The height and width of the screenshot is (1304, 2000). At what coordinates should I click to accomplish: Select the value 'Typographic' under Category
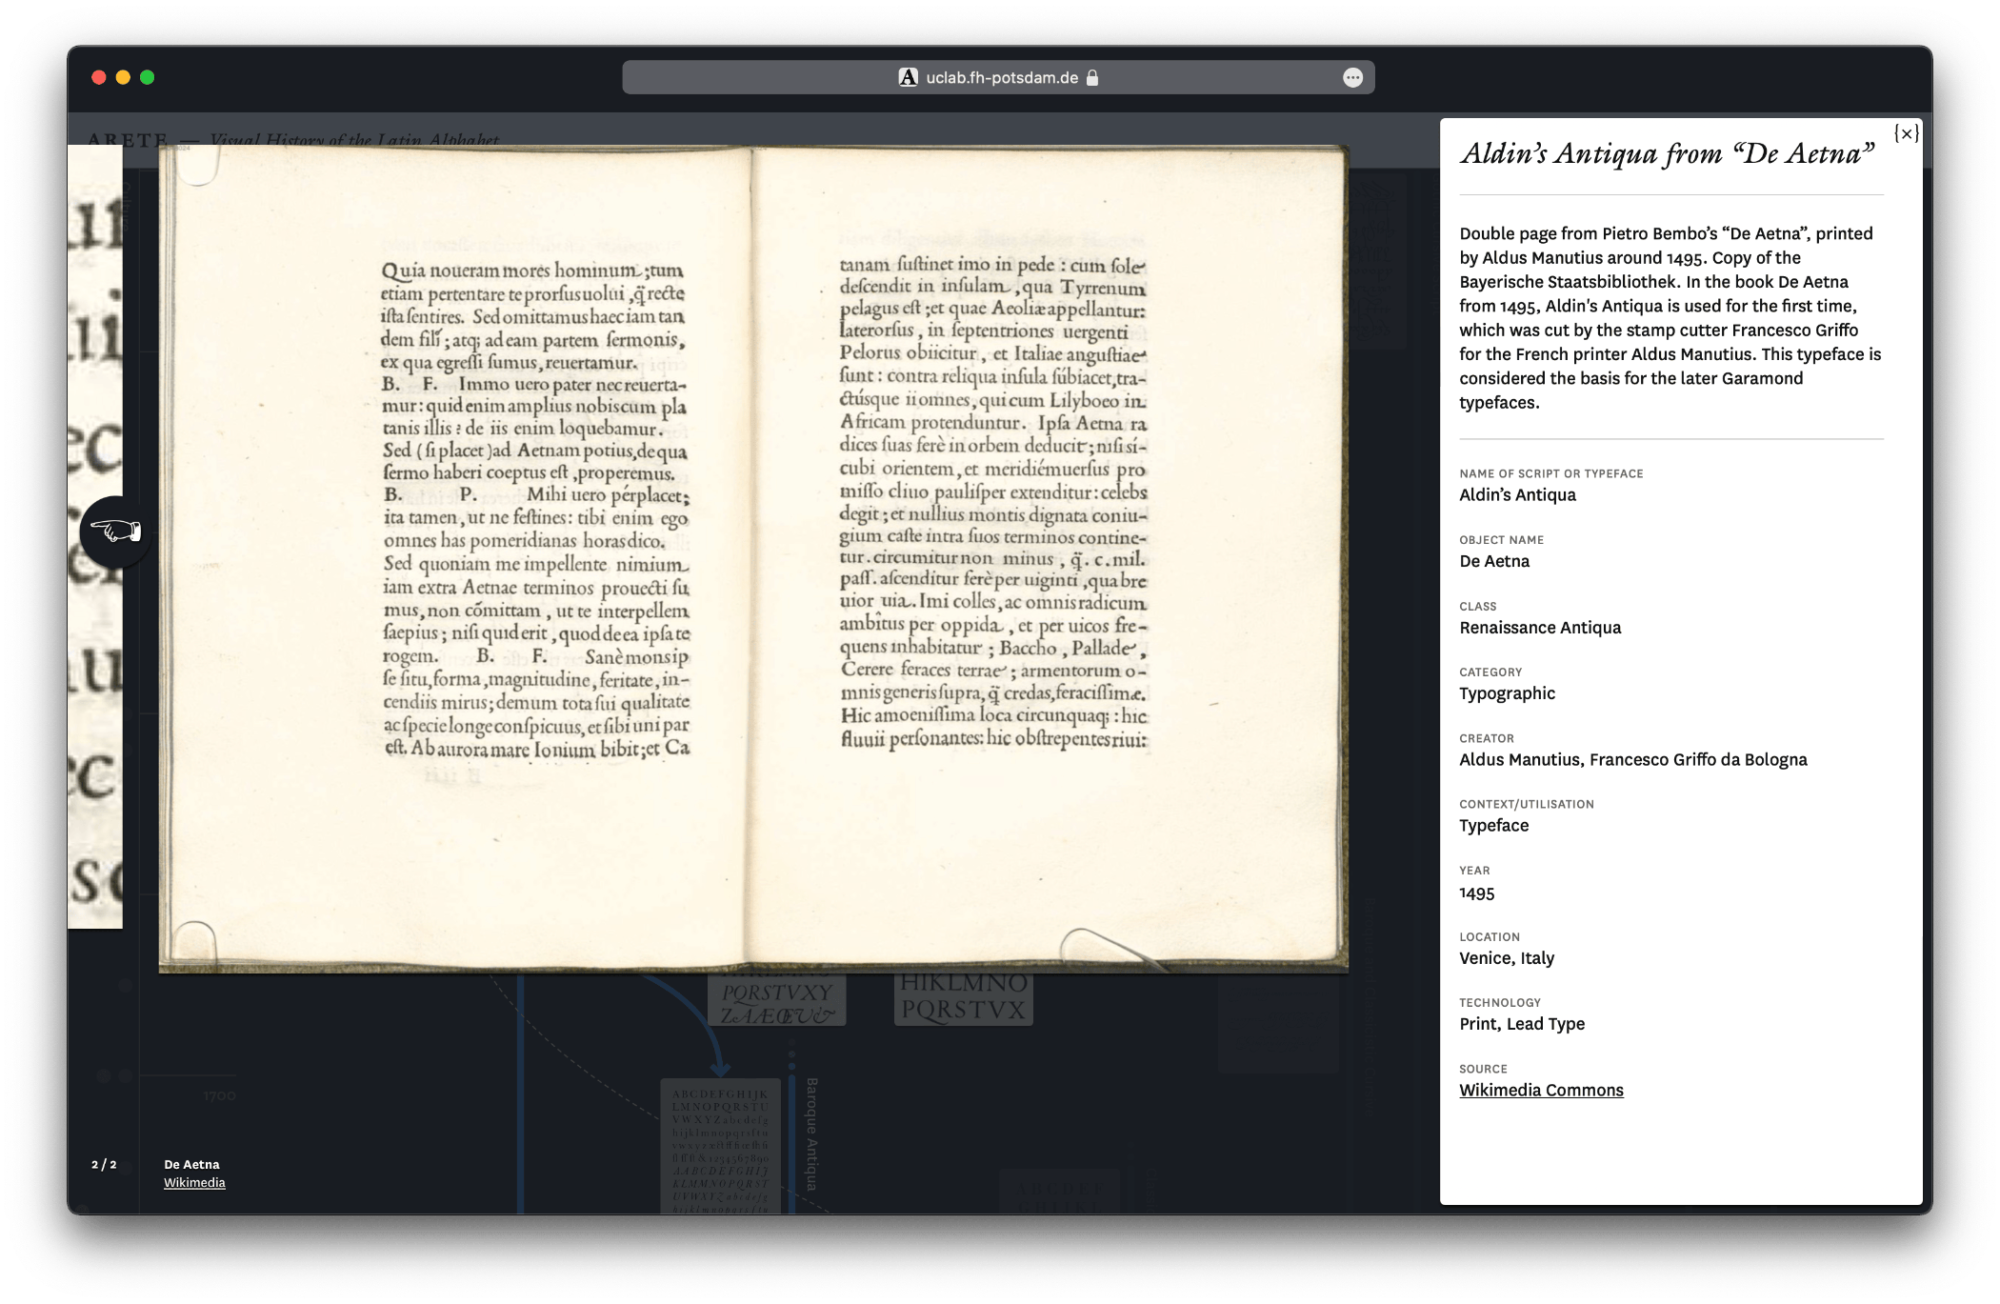coord(1507,693)
